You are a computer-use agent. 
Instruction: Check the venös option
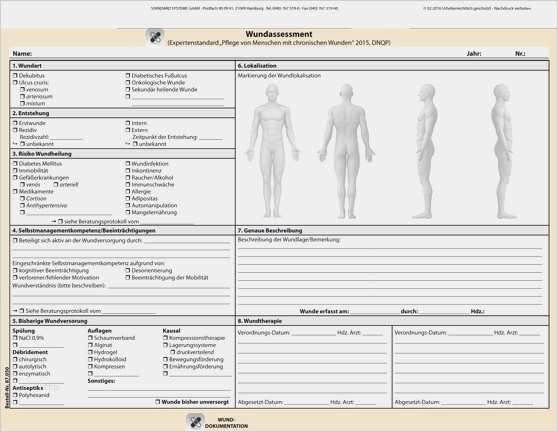click(22, 185)
